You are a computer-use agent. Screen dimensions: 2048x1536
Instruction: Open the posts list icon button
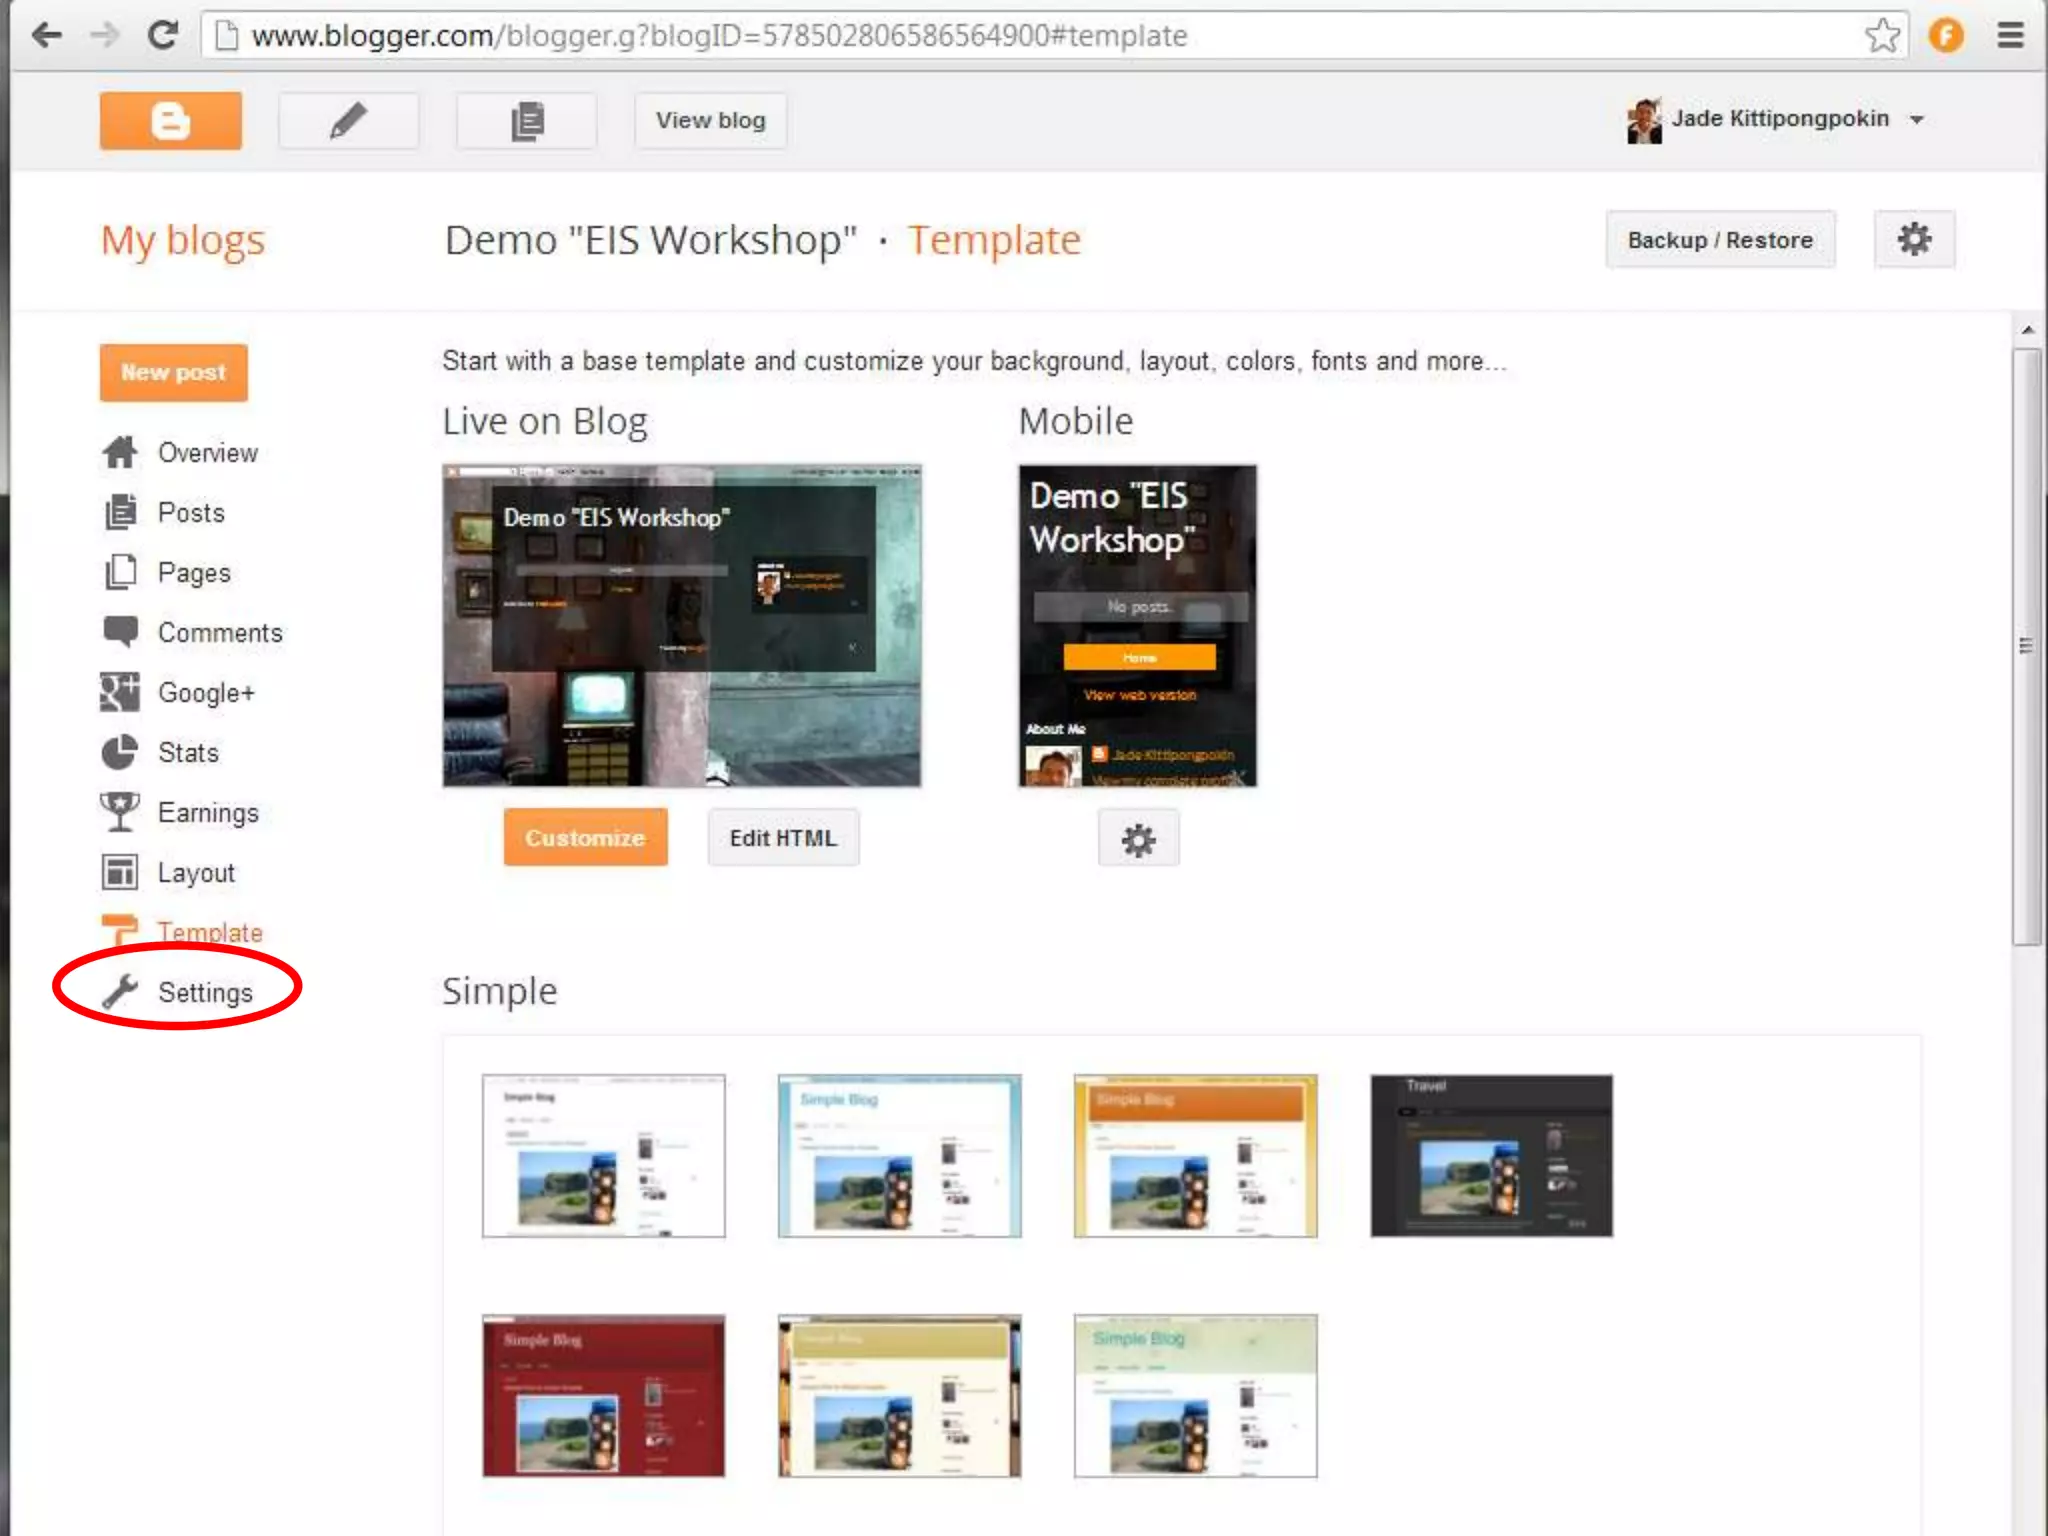[526, 121]
